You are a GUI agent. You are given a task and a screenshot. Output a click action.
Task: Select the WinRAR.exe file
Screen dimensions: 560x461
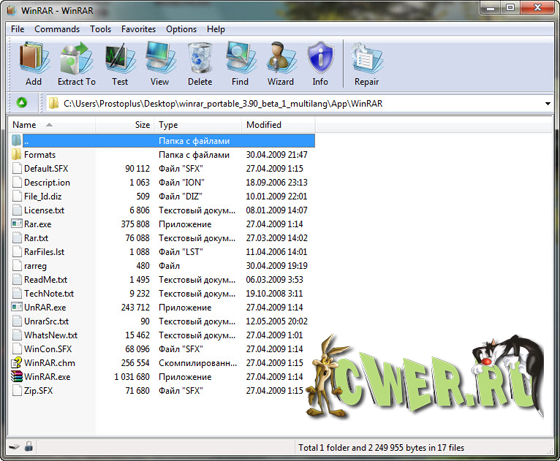(x=47, y=377)
